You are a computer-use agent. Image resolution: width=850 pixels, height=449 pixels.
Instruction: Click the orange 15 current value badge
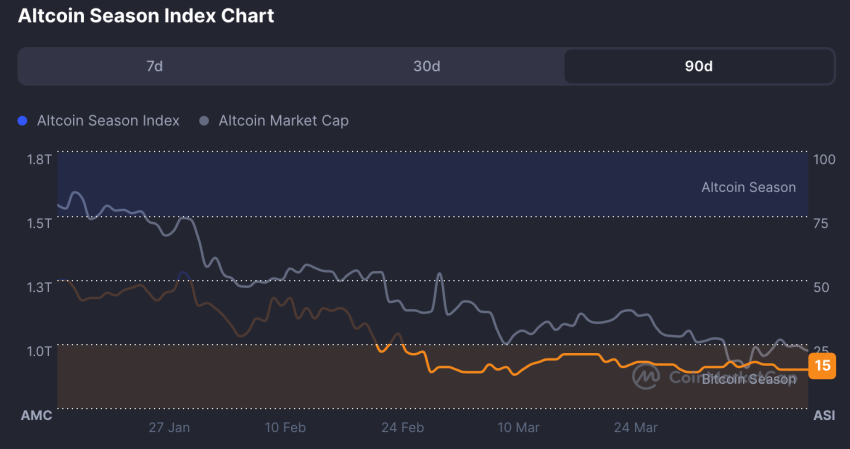tap(823, 365)
